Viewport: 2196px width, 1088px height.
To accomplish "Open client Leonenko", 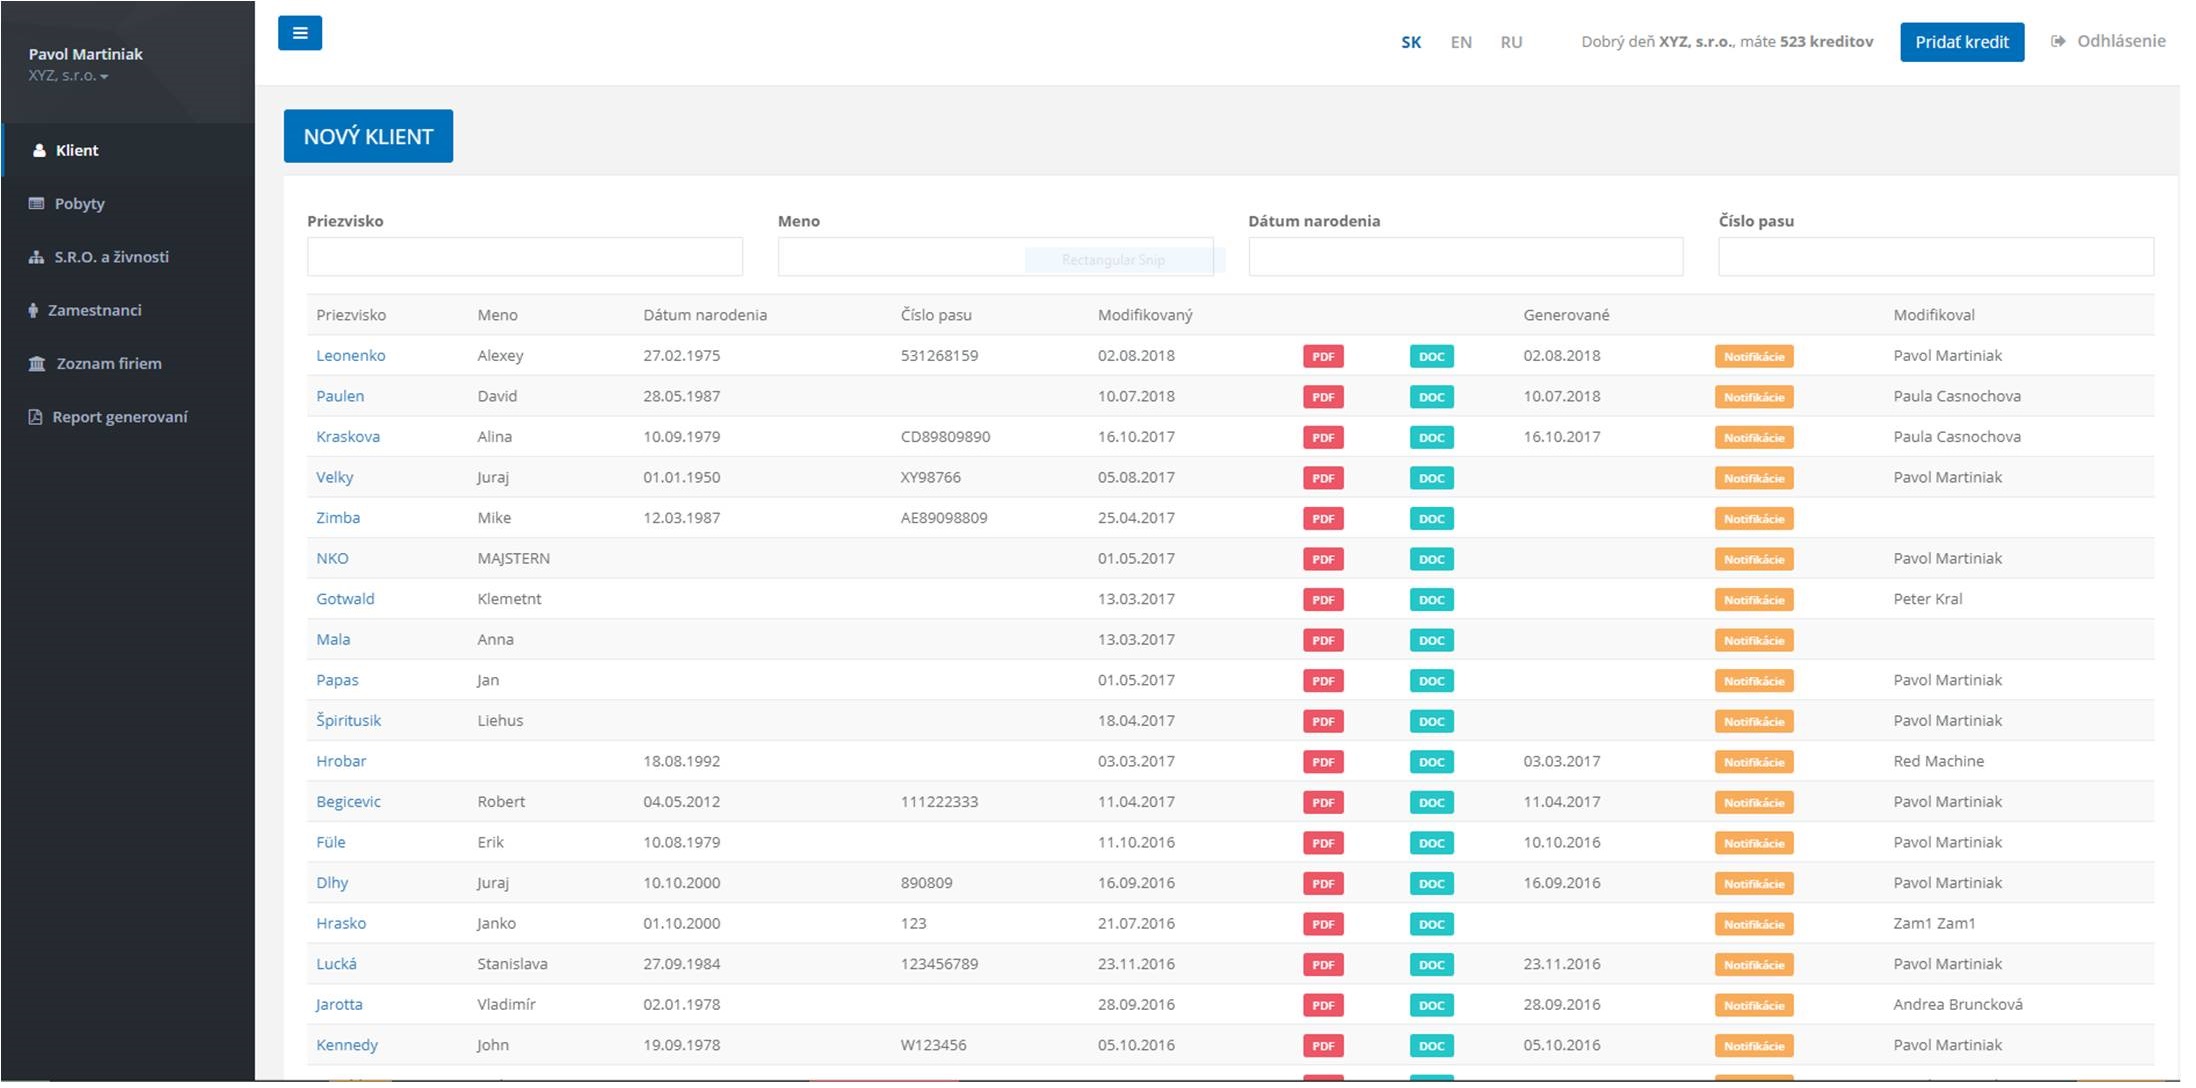I will point(350,356).
